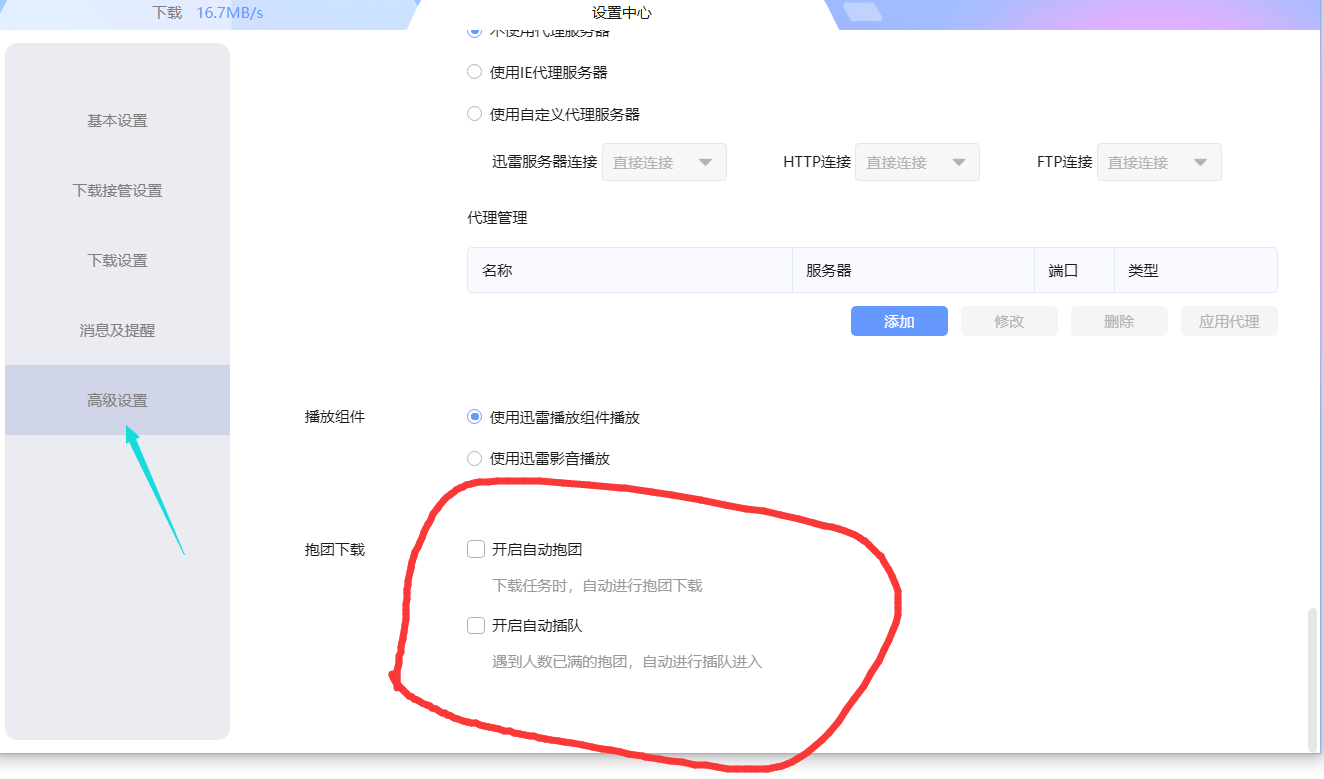Enable 开启自动抱团 checkbox
This screenshot has height=779, width=1324.
coord(476,548)
